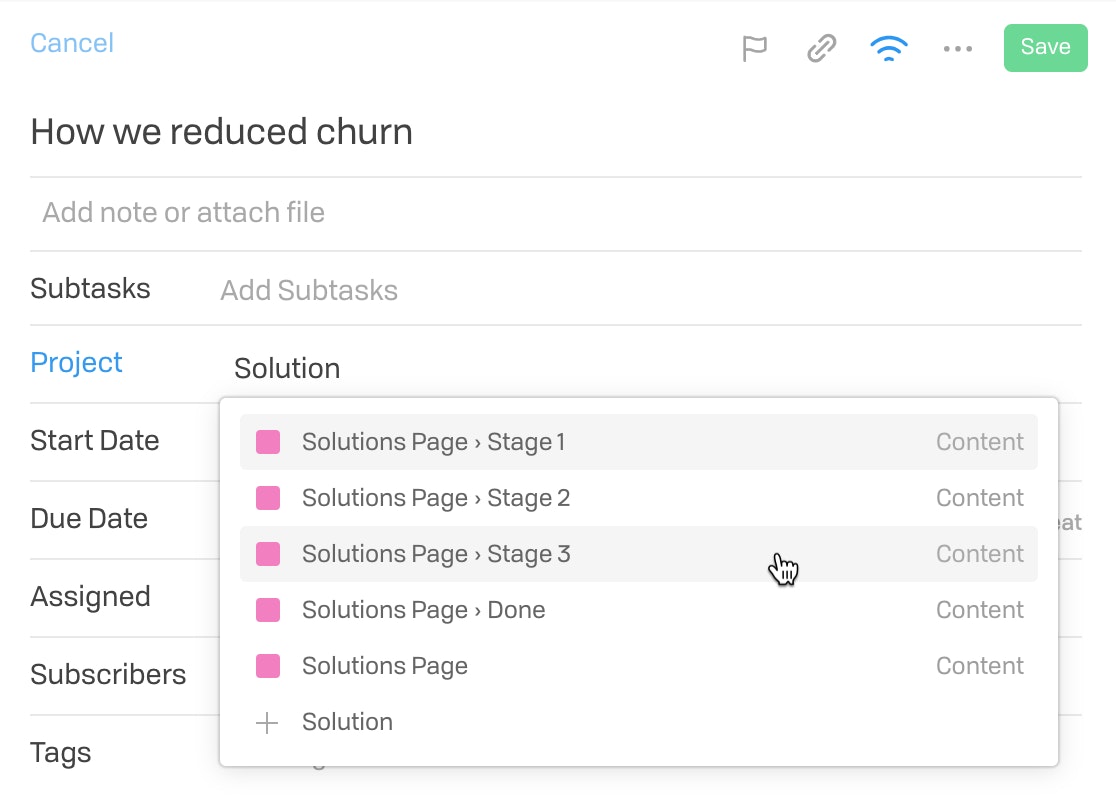The width and height of the screenshot is (1116, 810).
Task: Select Solutions Page › Stage 2 option
Action: click(x=638, y=498)
